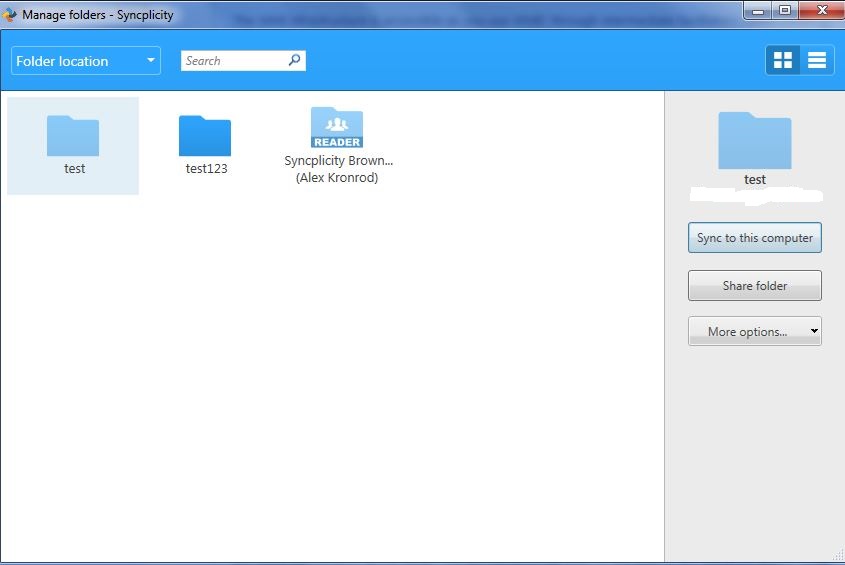Select the shared READER folder icon
The height and width of the screenshot is (565, 845).
(337, 128)
